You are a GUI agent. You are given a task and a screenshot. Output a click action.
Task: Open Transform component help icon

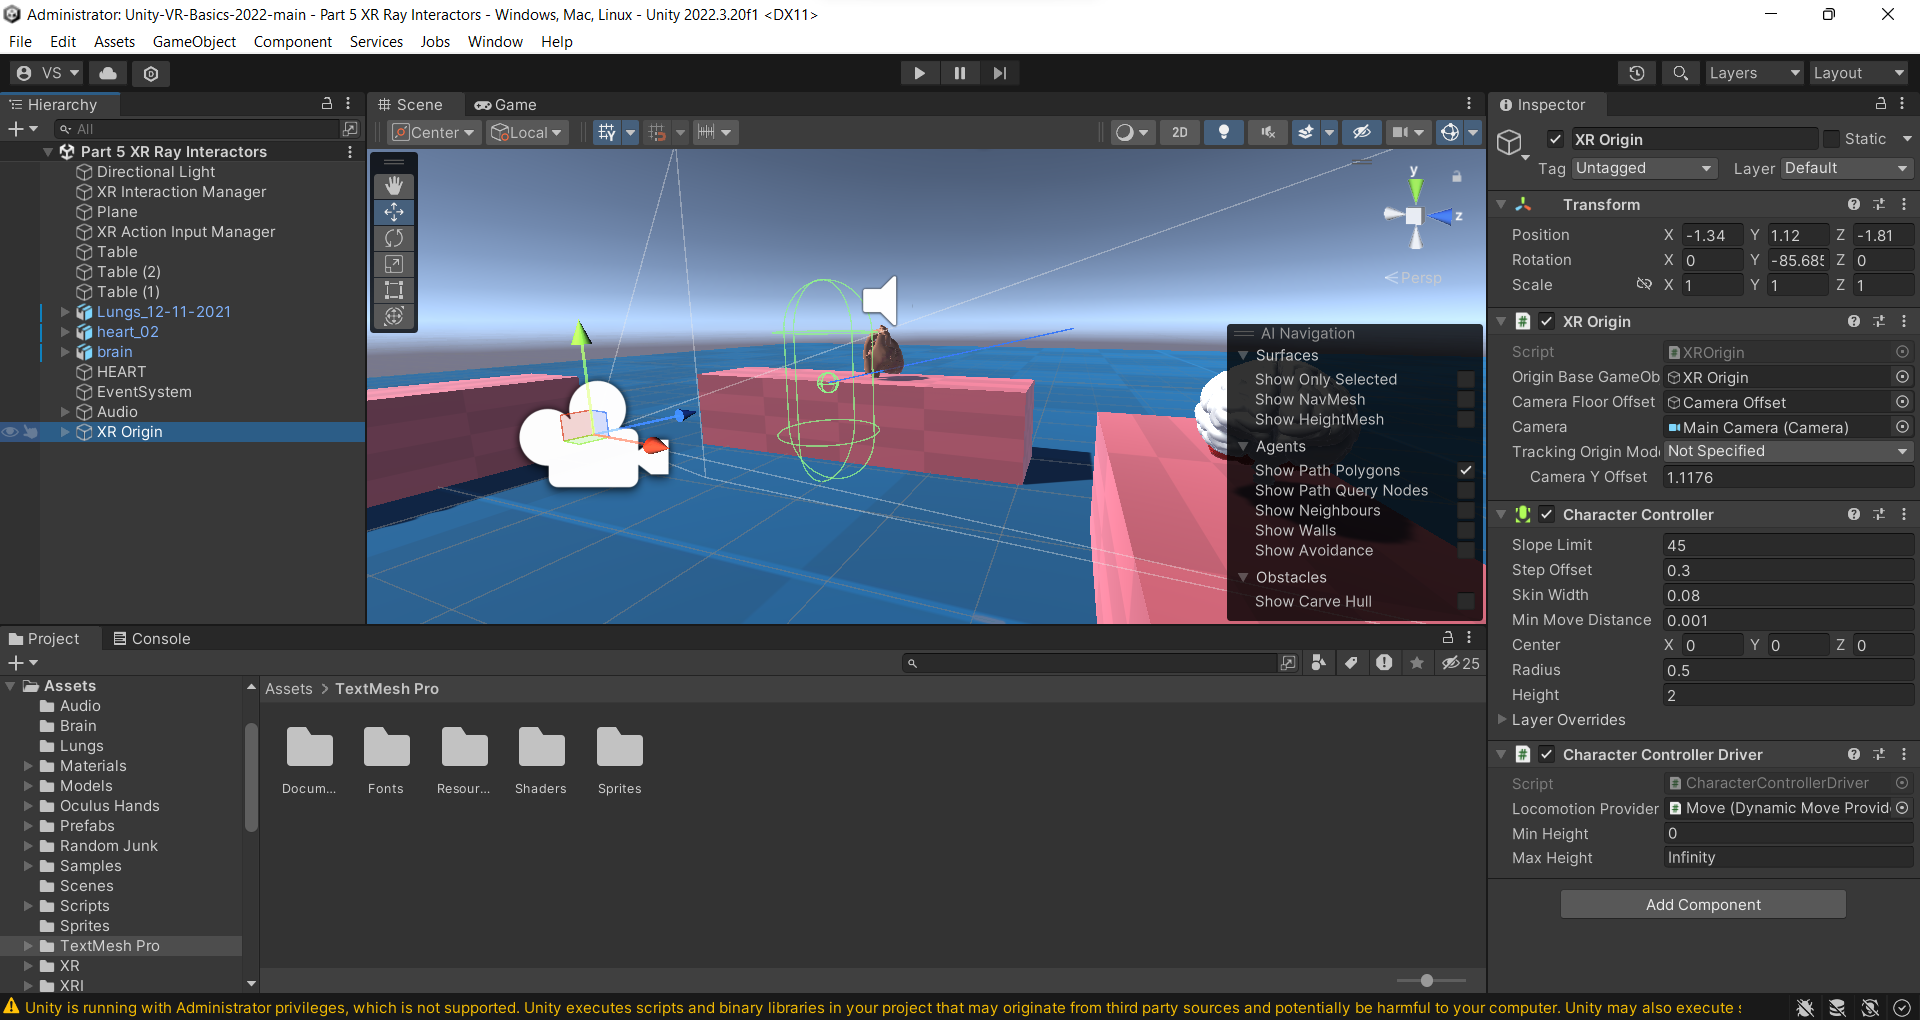coord(1854,204)
